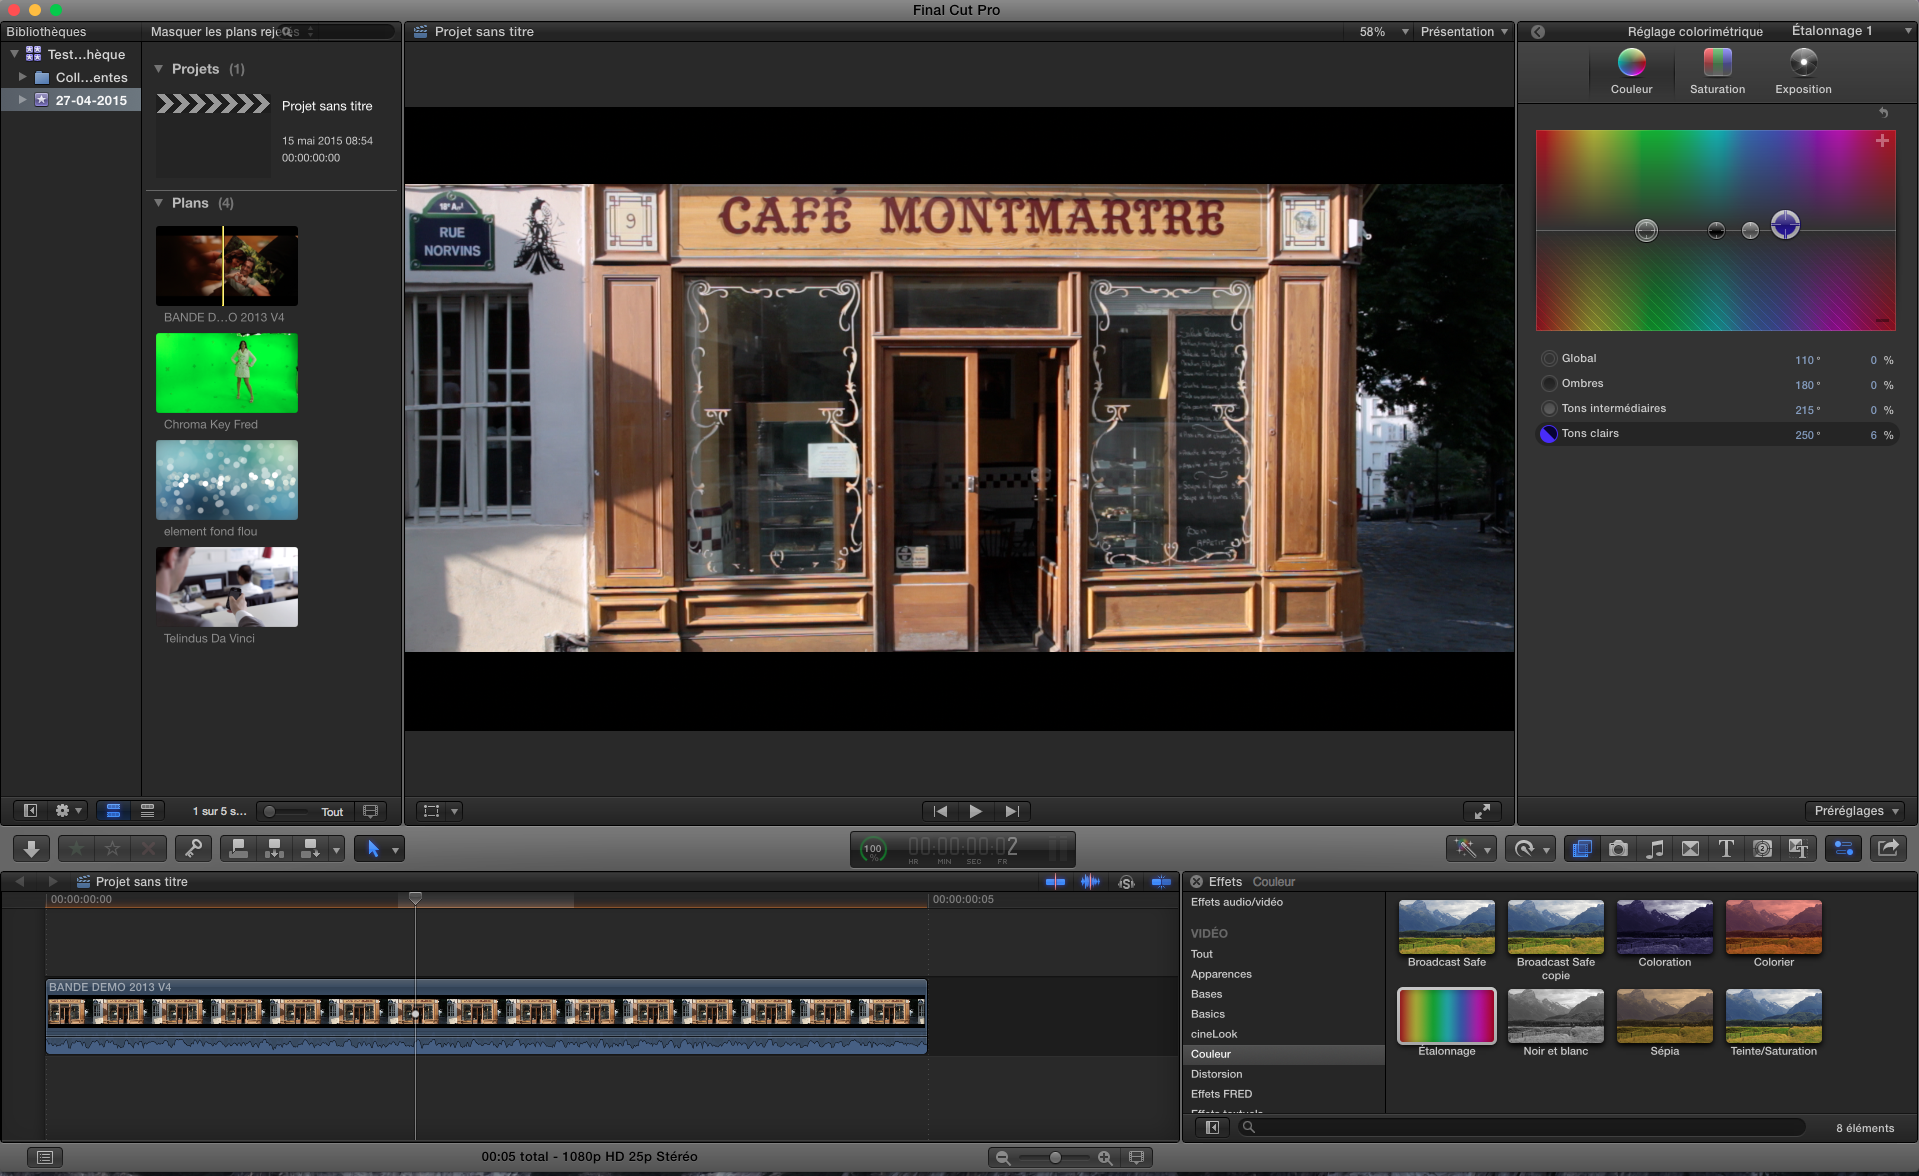Open the Exposition correction tab
This screenshot has width=1919, height=1176.
[x=1803, y=70]
